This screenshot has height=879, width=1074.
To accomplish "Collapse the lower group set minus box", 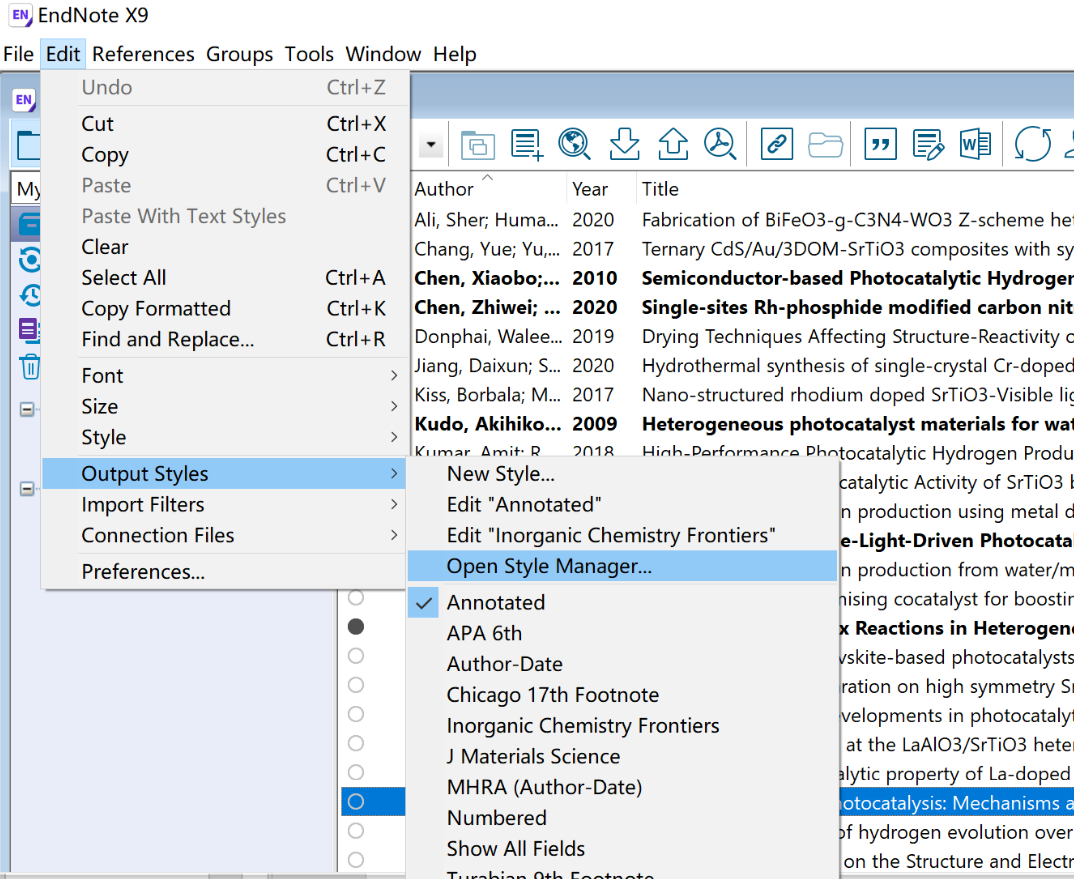I will click(x=27, y=488).
